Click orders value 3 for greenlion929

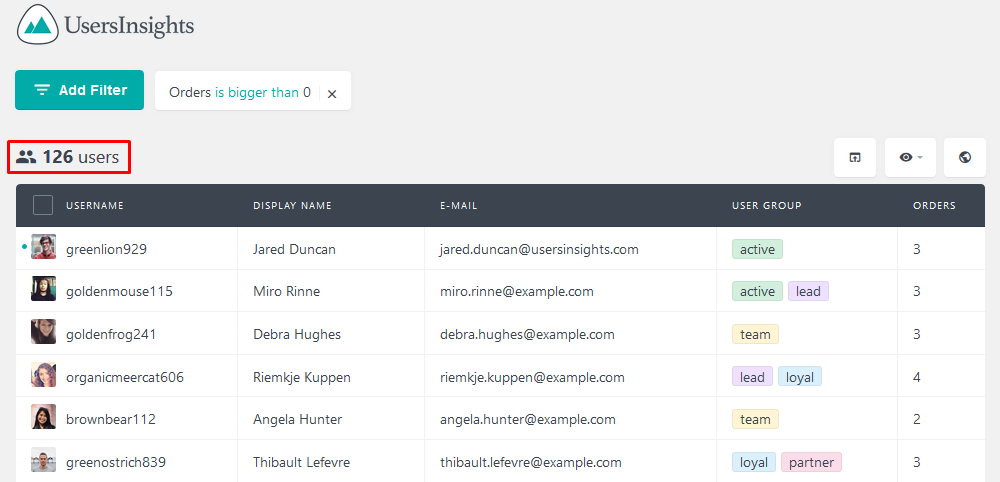click(x=916, y=249)
